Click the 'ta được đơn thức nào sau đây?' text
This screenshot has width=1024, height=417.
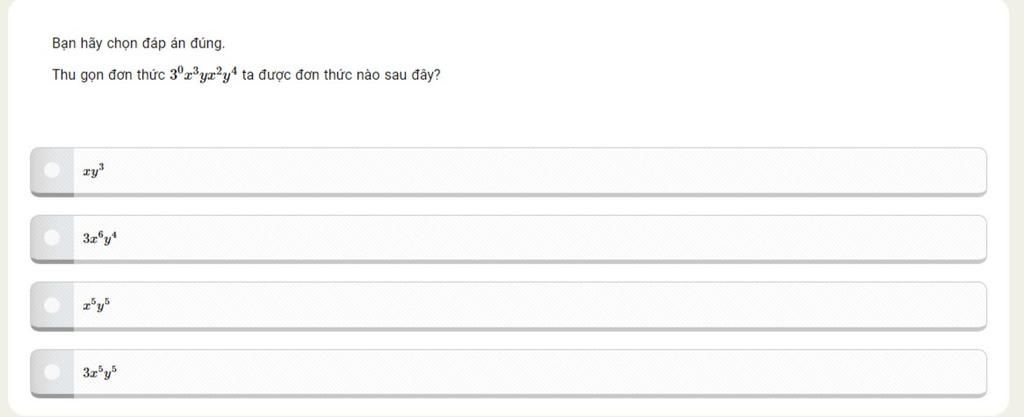[340, 75]
